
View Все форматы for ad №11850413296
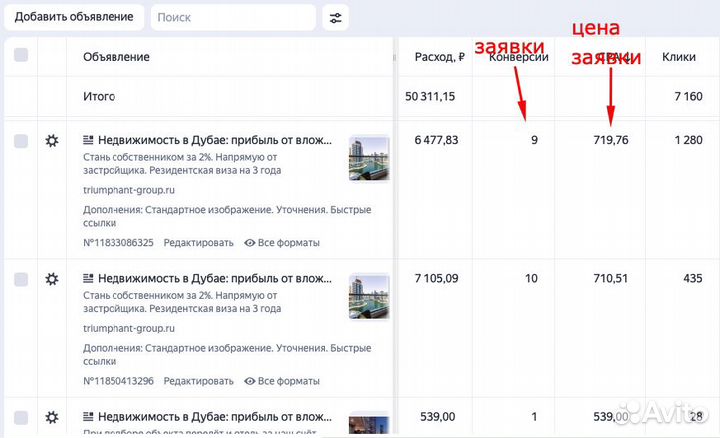tap(282, 381)
